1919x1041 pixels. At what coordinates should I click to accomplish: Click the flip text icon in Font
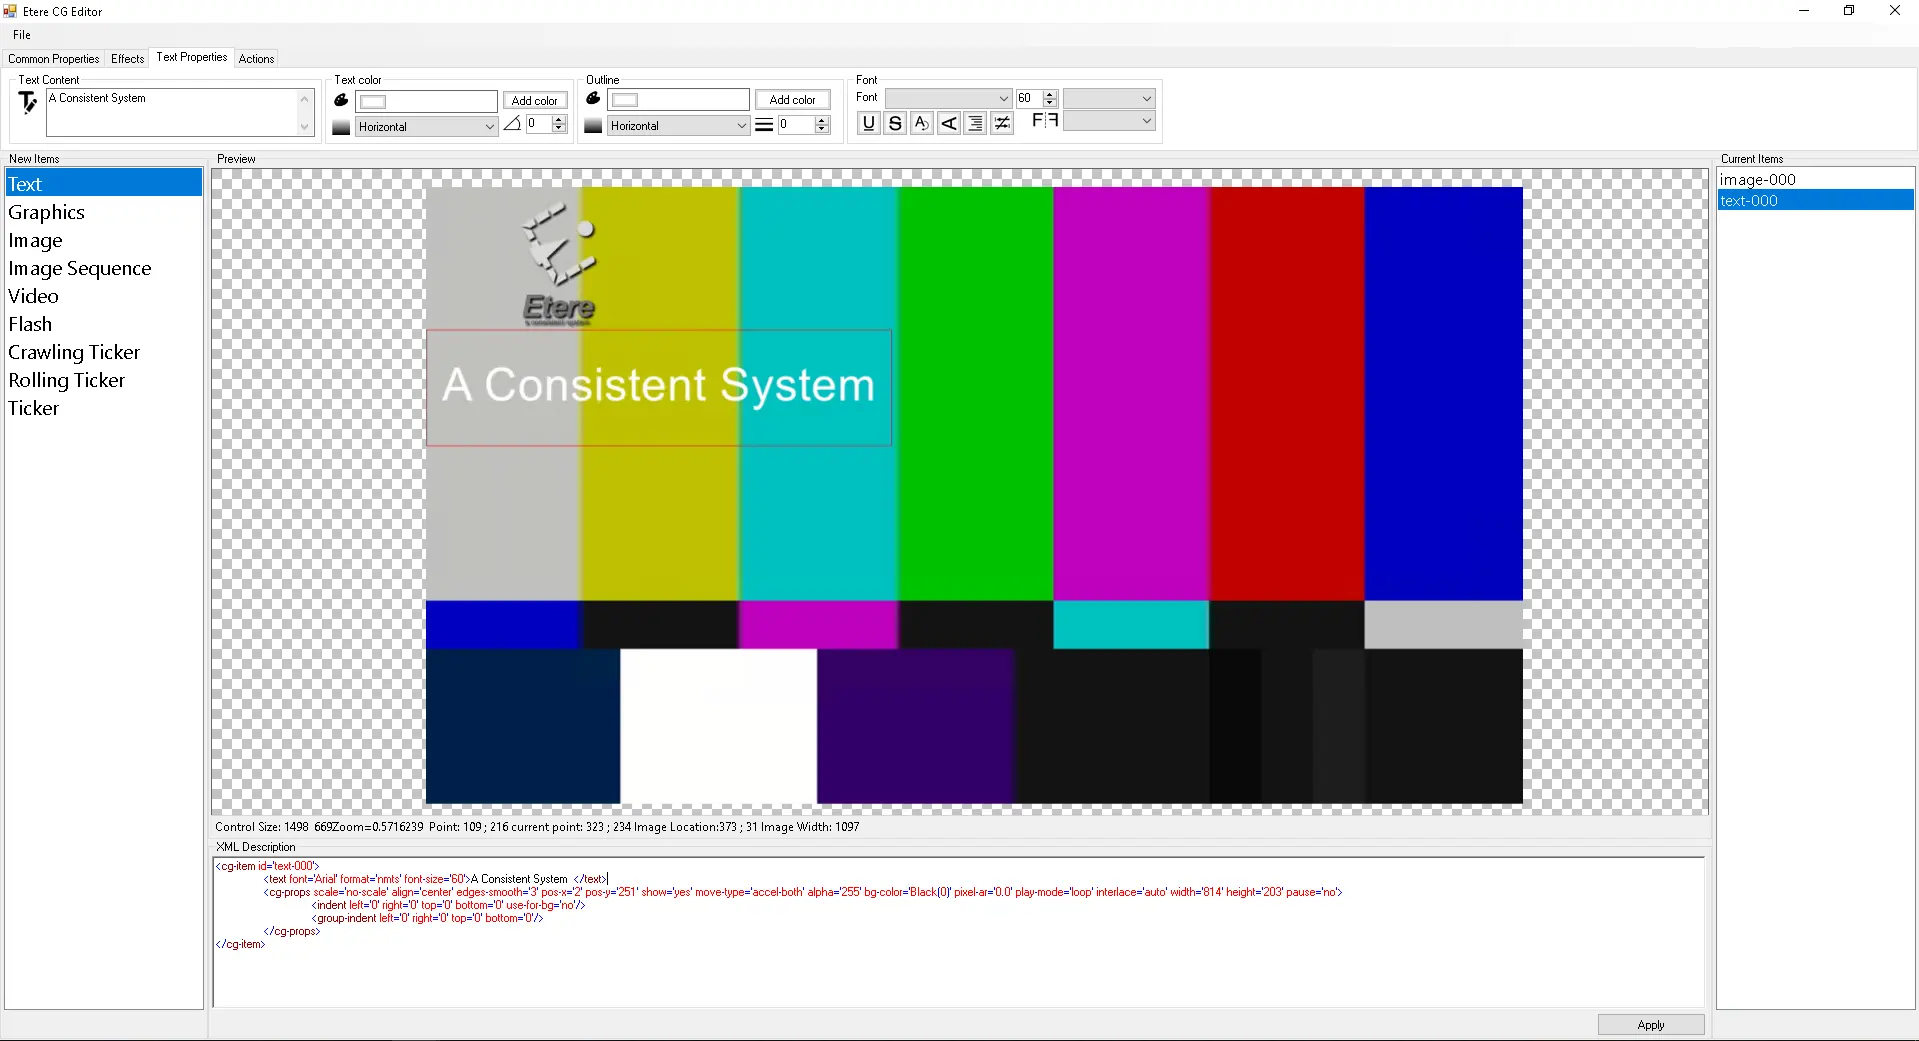click(x=1044, y=121)
